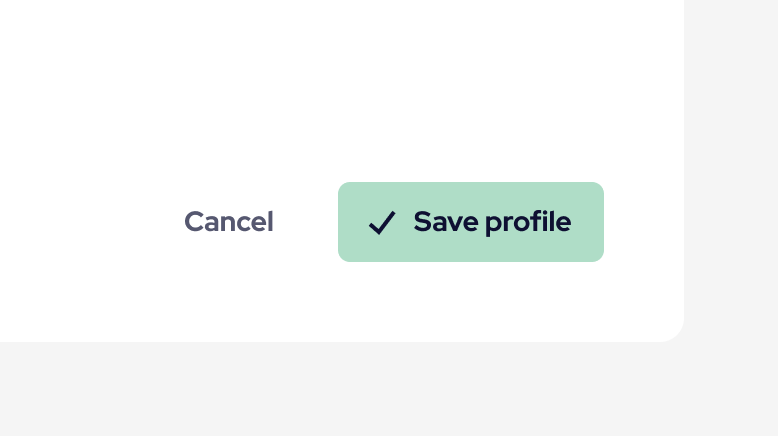
Task: Click the checkmark icon on Save profile
Action: point(382,223)
